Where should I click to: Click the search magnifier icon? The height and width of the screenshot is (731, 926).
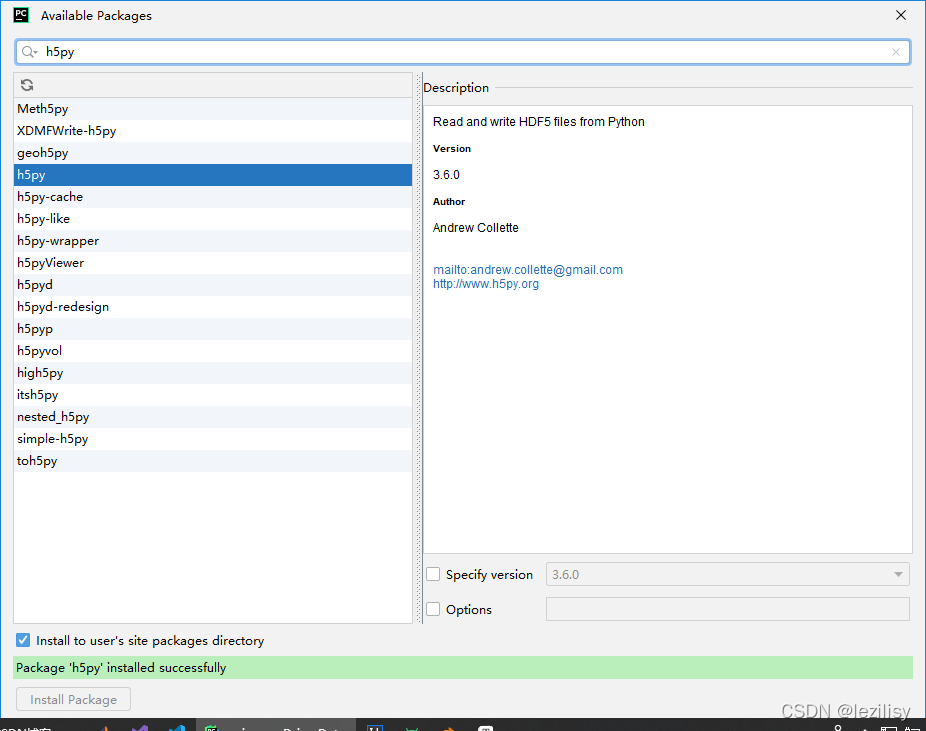point(28,52)
